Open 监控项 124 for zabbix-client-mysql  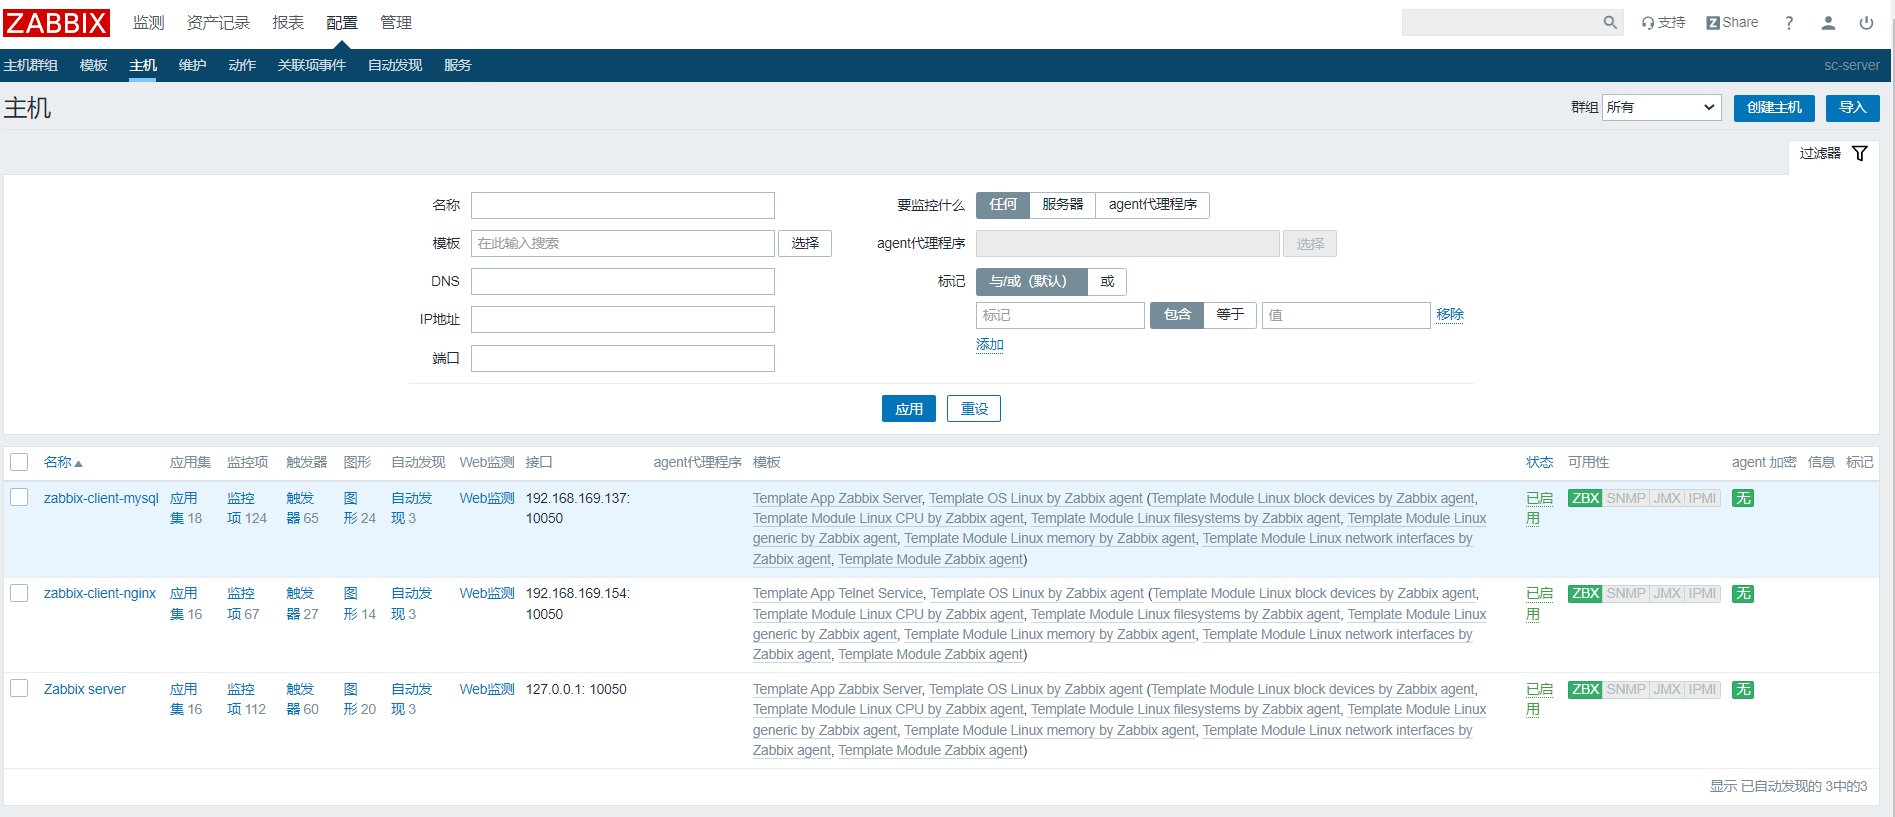pos(246,508)
